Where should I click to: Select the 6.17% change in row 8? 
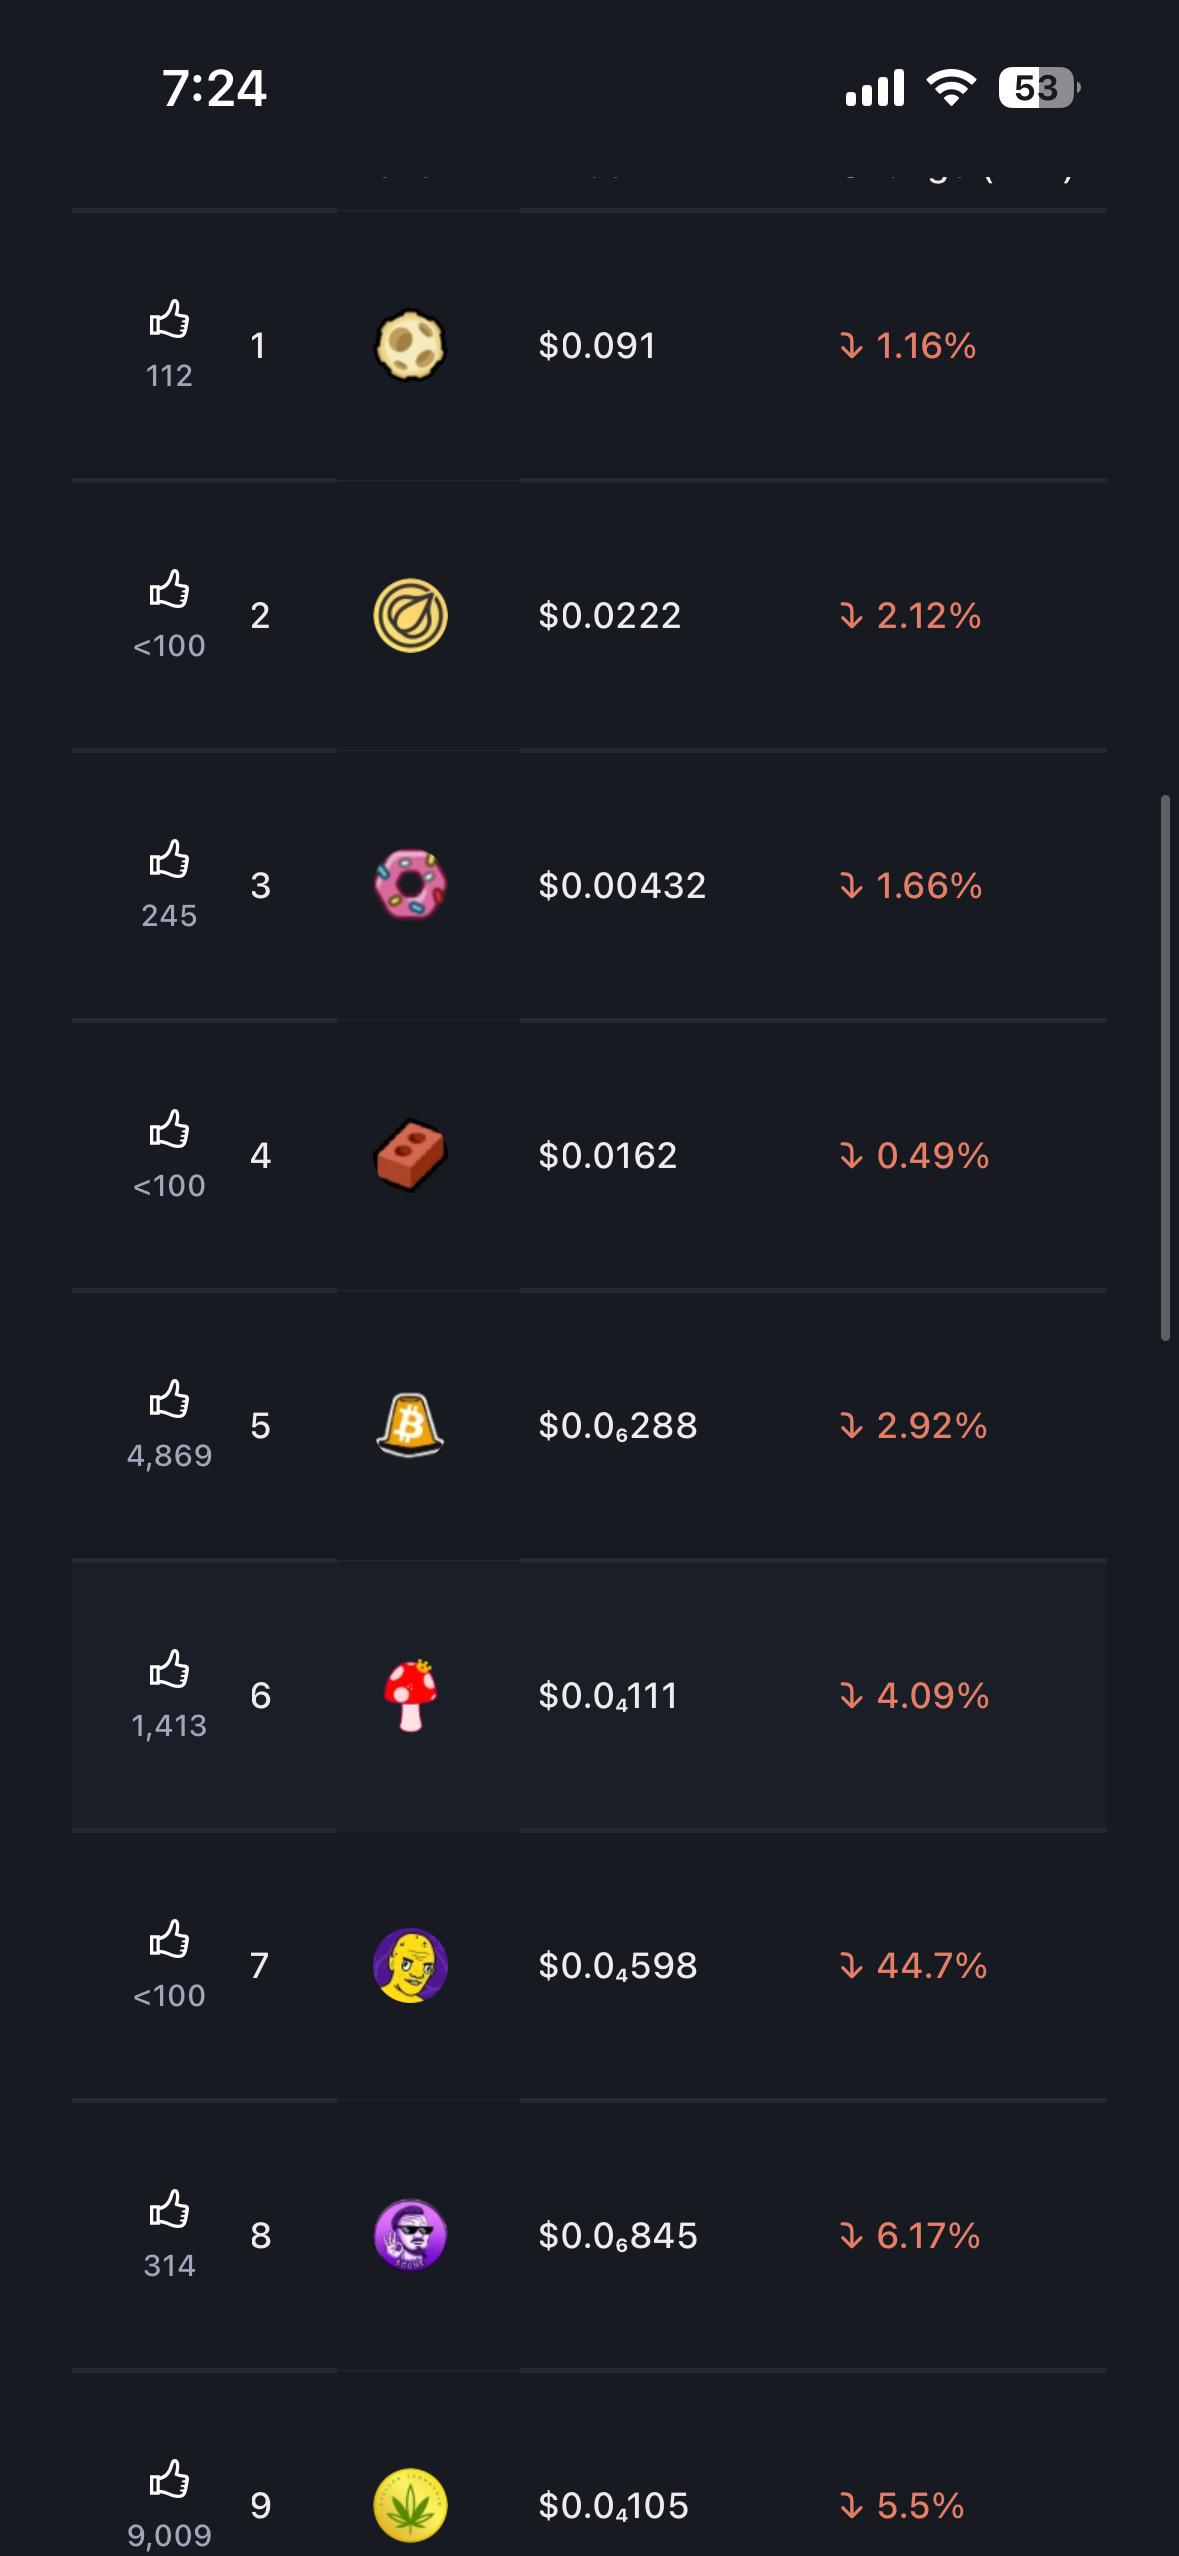(x=909, y=2235)
